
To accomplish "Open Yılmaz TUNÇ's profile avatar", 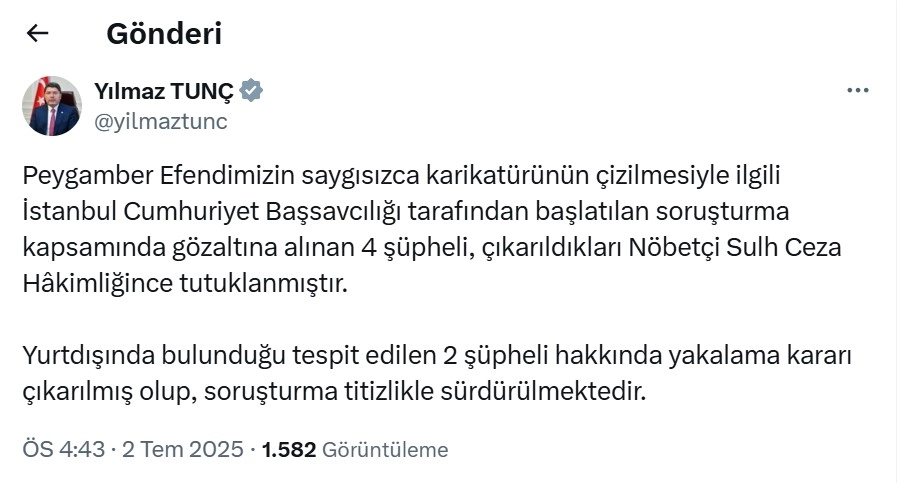I will pos(52,106).
